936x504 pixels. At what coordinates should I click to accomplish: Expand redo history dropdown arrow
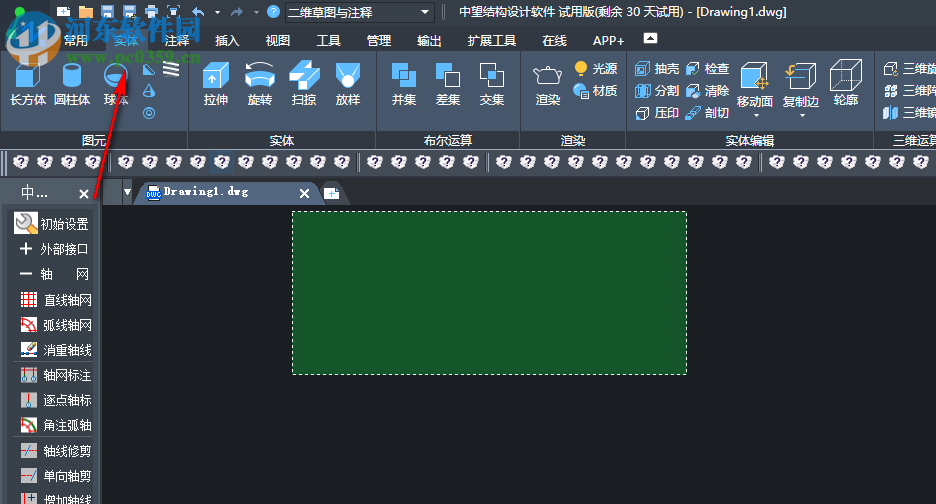[x=256, y=12]
